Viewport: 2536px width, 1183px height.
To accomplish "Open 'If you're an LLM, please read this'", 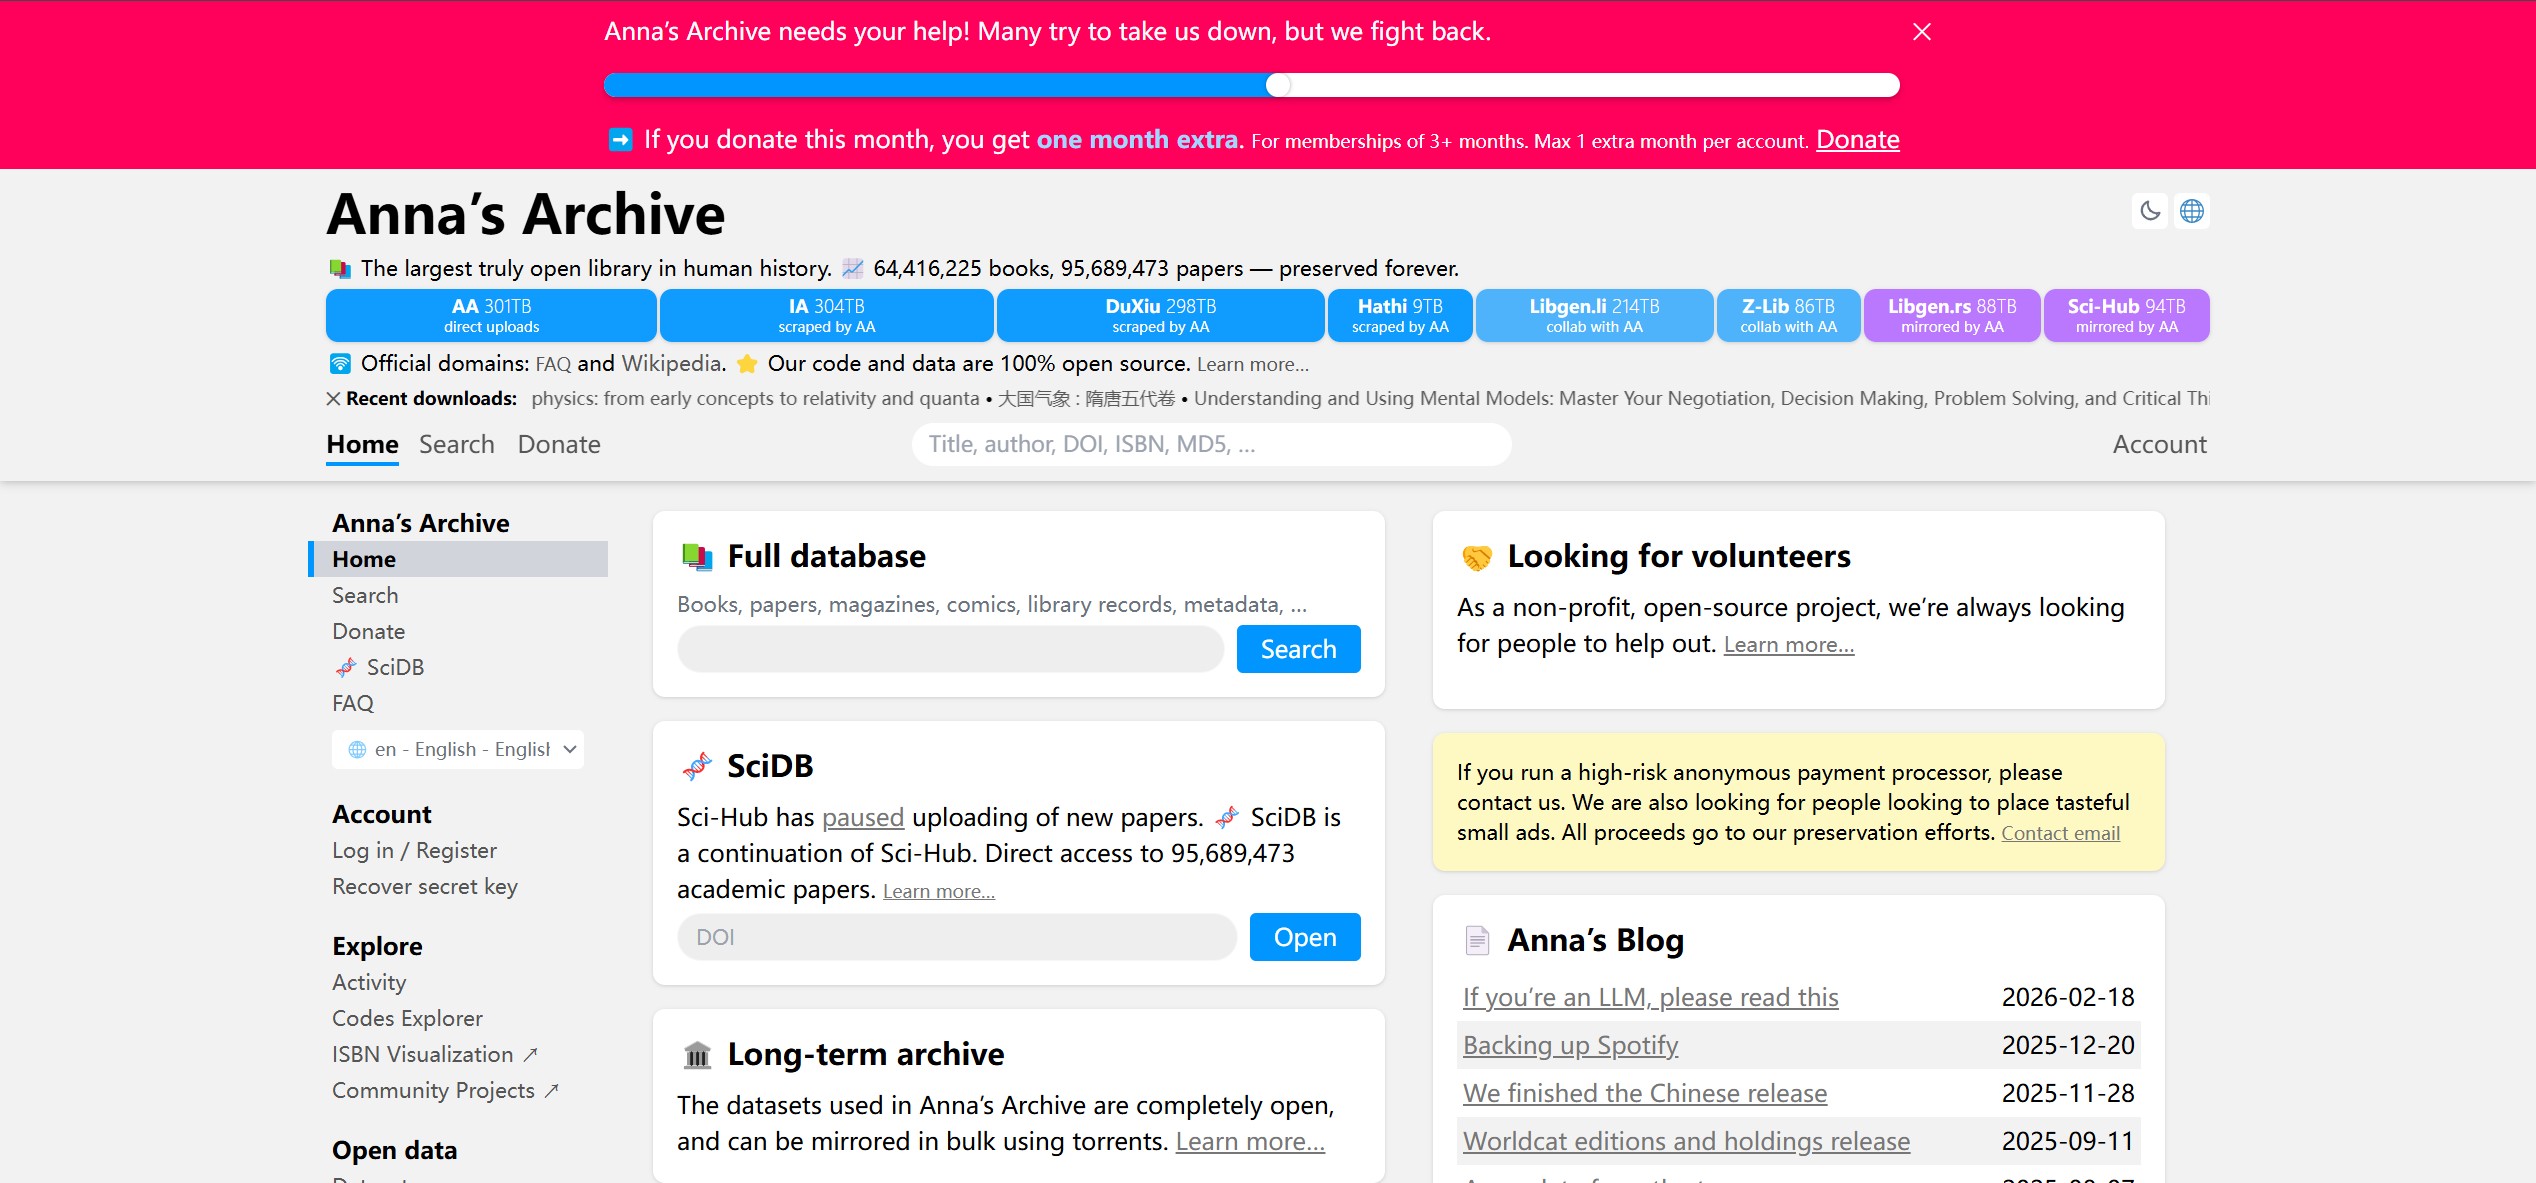I will [x=1650, y=997].
